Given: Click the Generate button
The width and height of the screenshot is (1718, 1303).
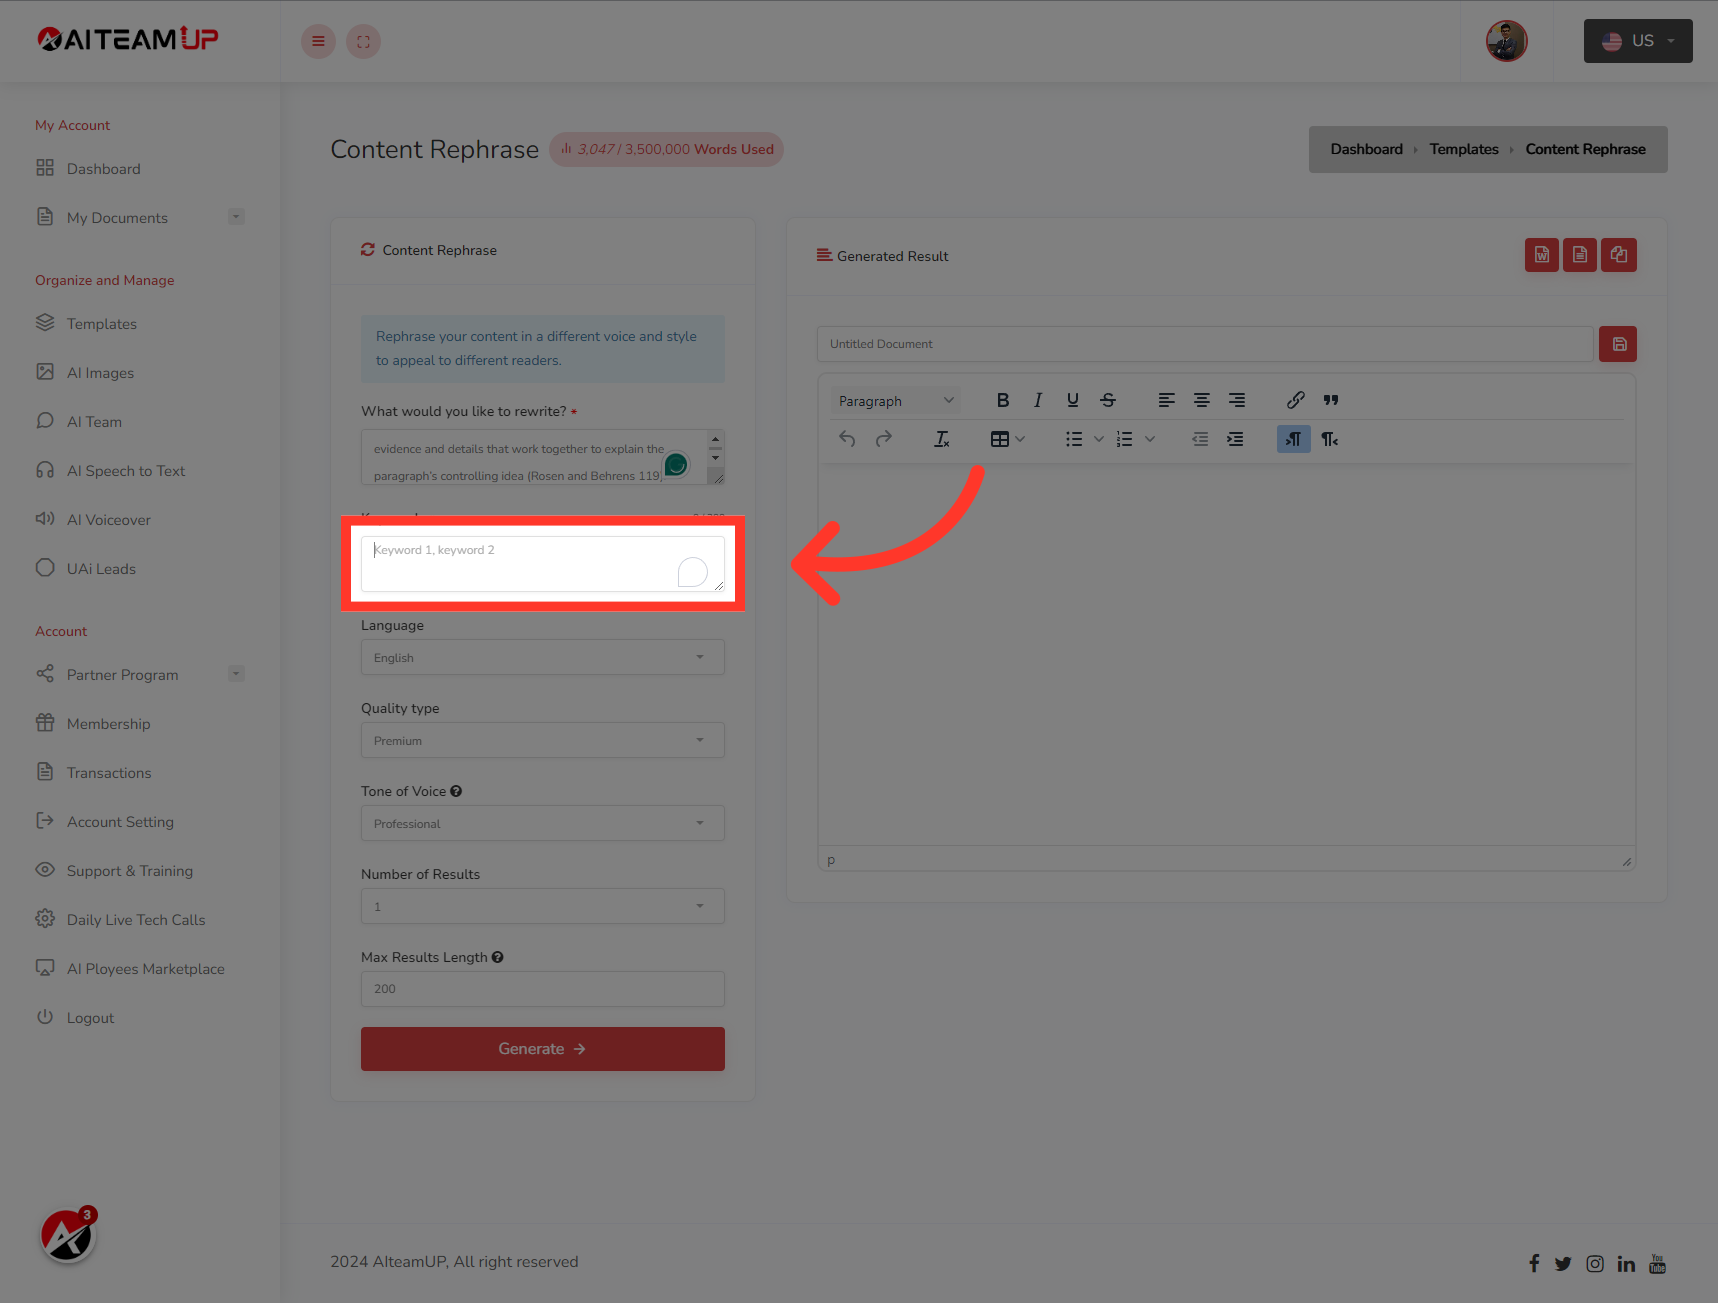Looking at the screenshot, I should 542,1048.
